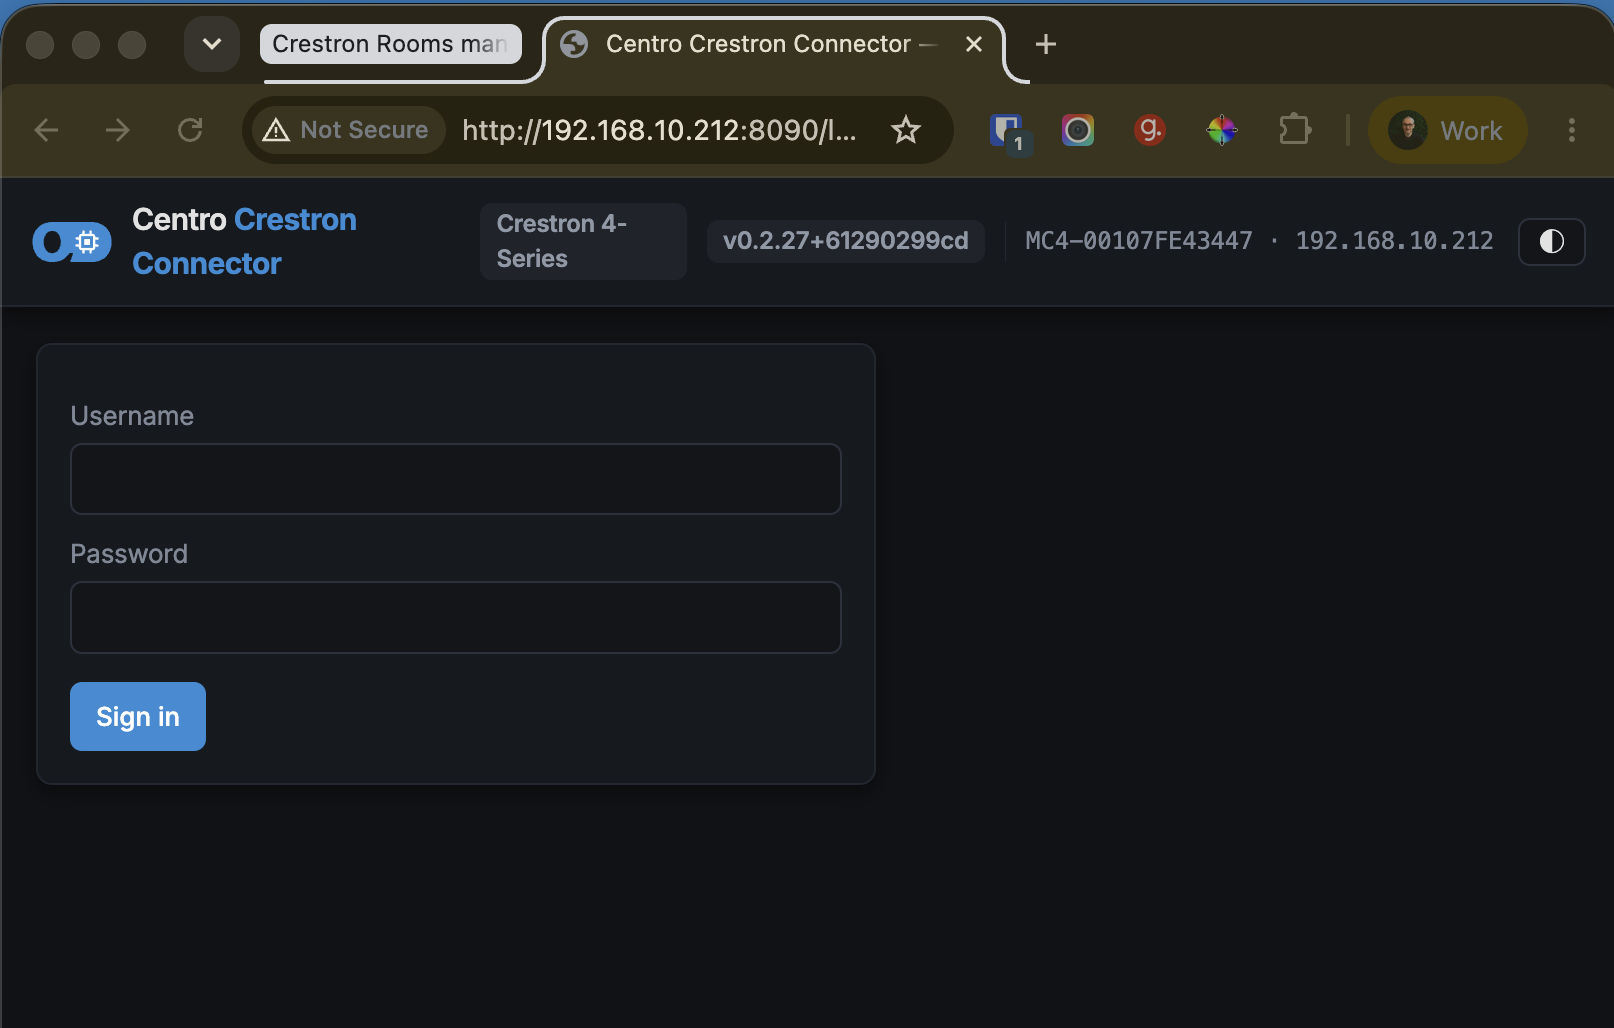Click the Centro Crestron Connector title
The width and height of the screenshot is (1614, 1028).
tap(244, 241)
